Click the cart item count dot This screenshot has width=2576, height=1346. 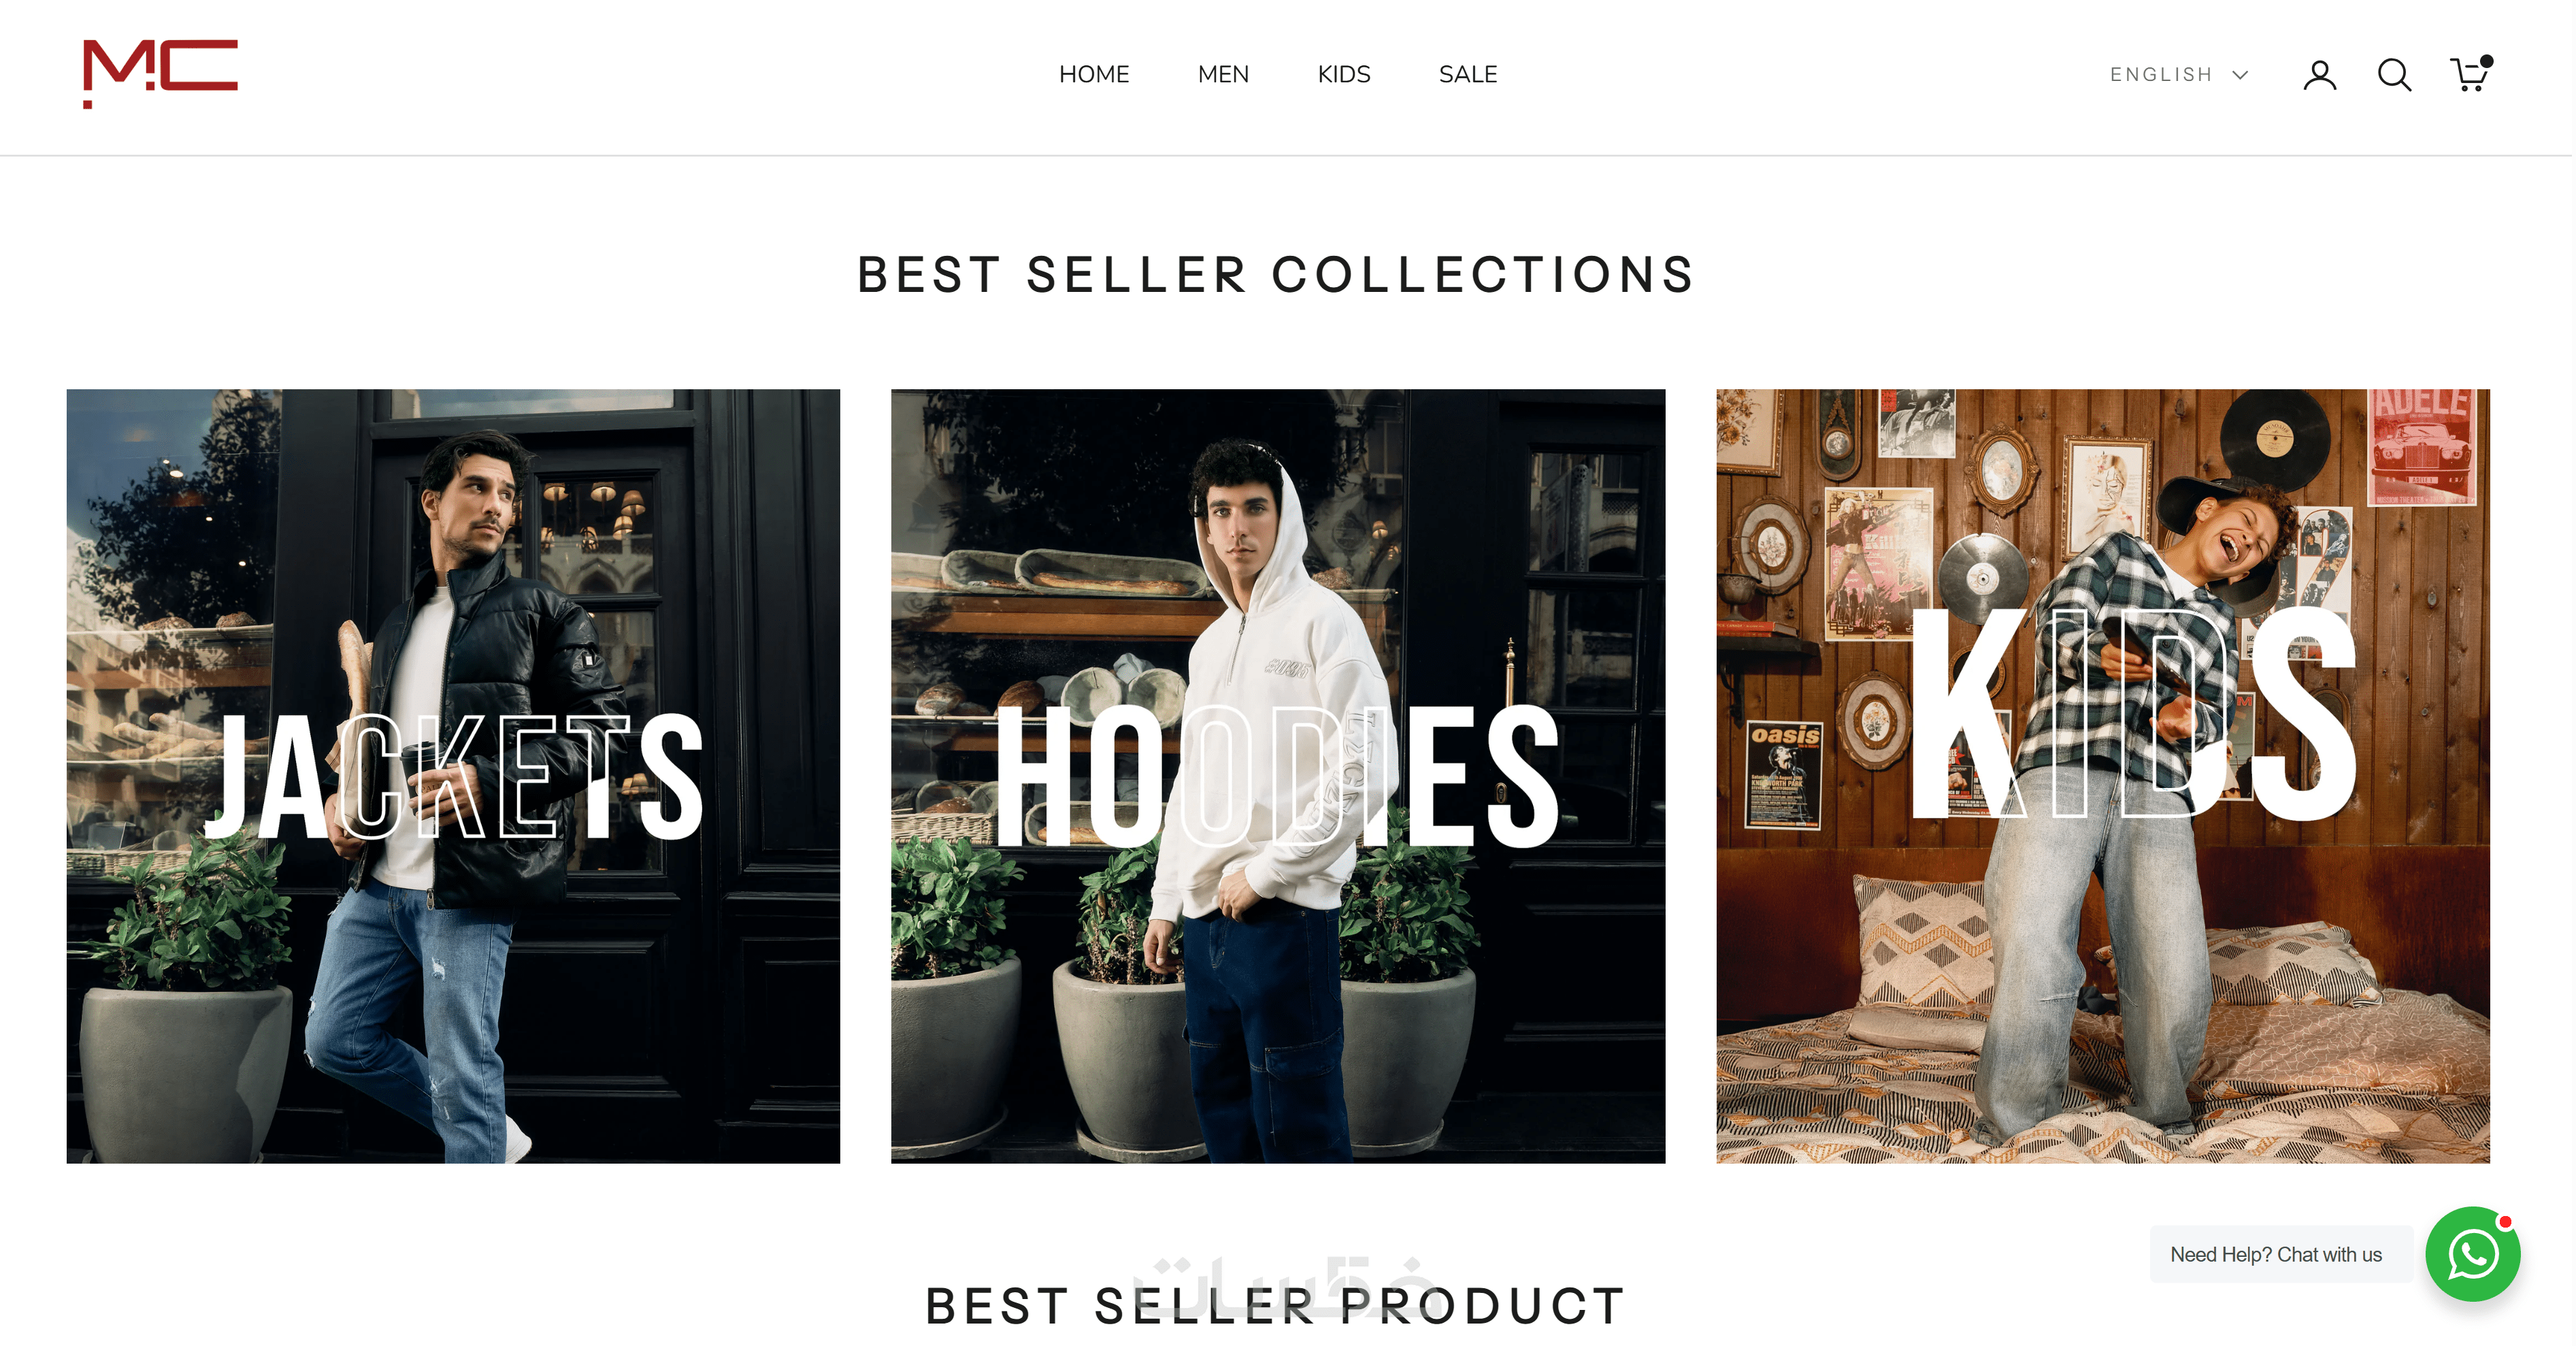tap(2487, 61)
